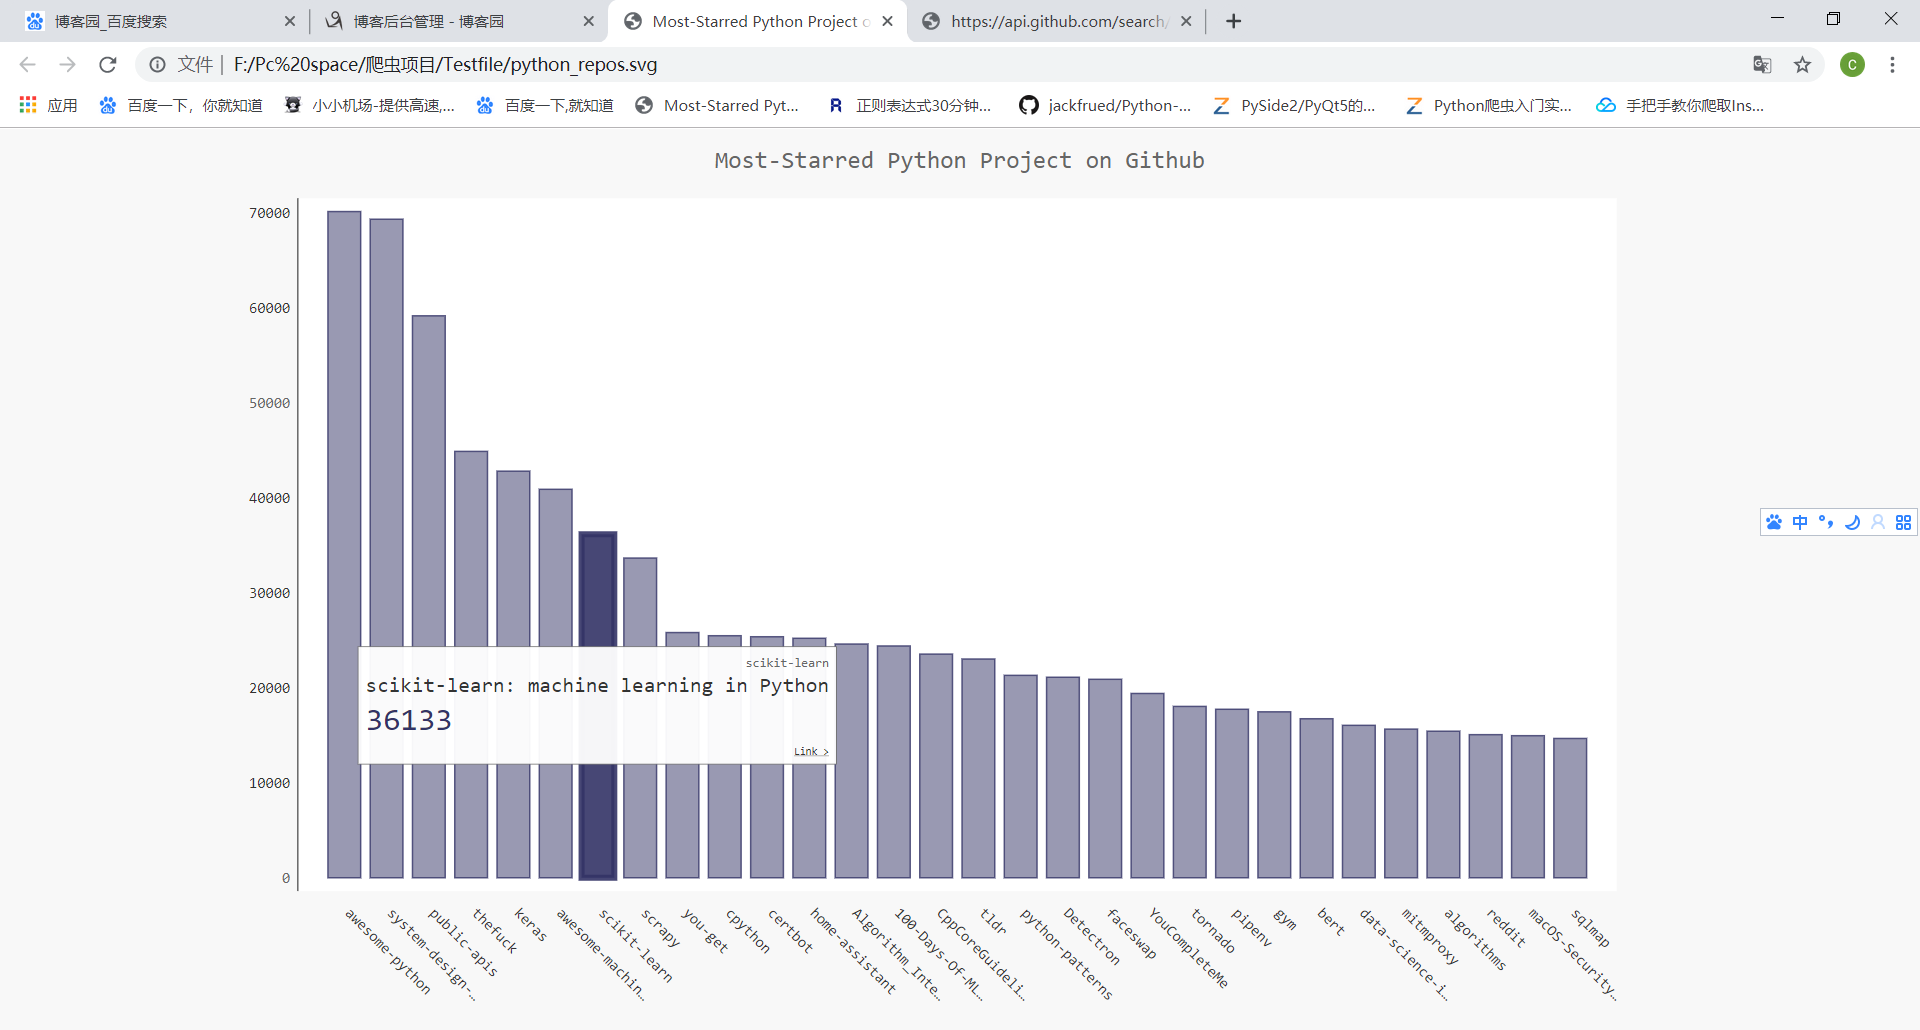Open the 百度一下,就知道 bookmark
The image size is (1920, 1030).
pyautogui.click(x=545, y=105)
